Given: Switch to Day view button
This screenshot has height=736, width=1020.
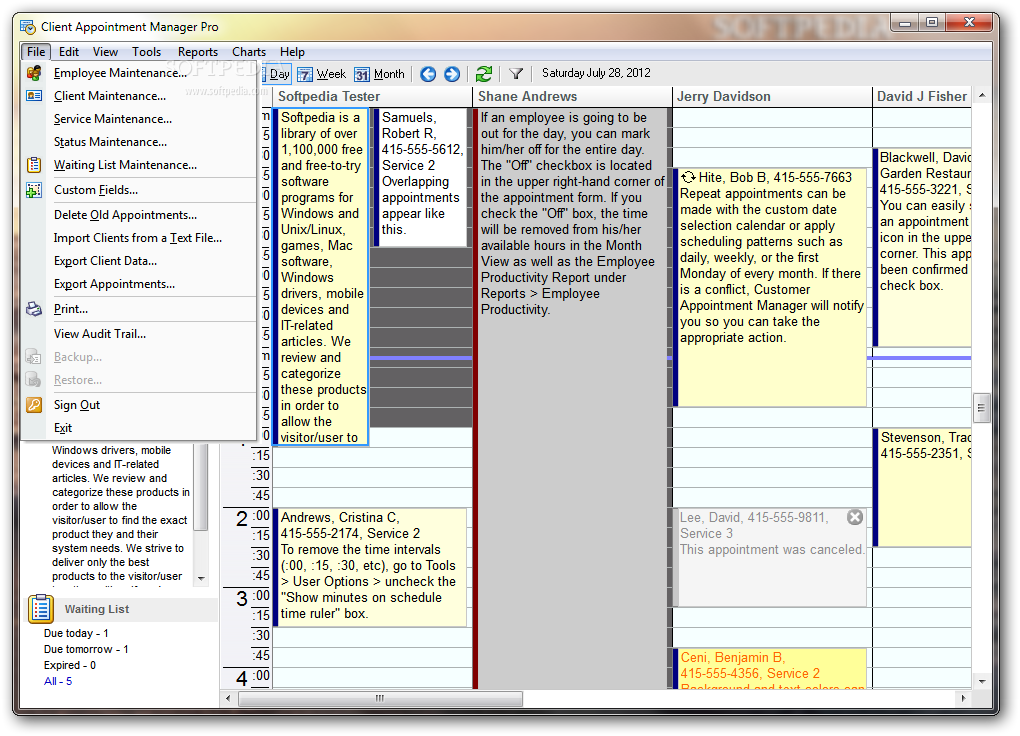Looking at the screenshot, I should (279, 74).
